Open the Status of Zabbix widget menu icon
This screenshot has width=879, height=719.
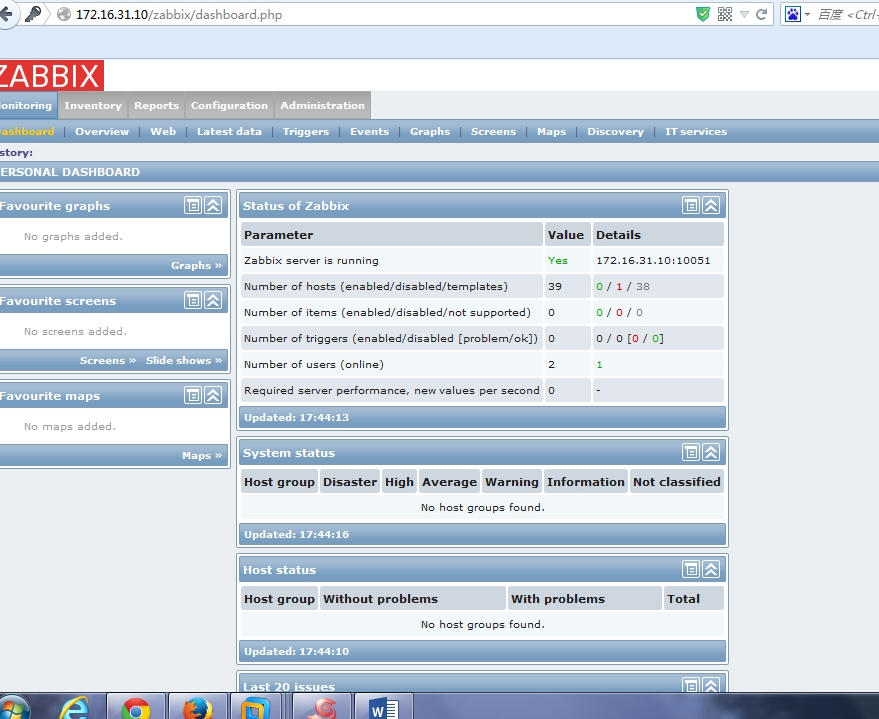point(691,206)
